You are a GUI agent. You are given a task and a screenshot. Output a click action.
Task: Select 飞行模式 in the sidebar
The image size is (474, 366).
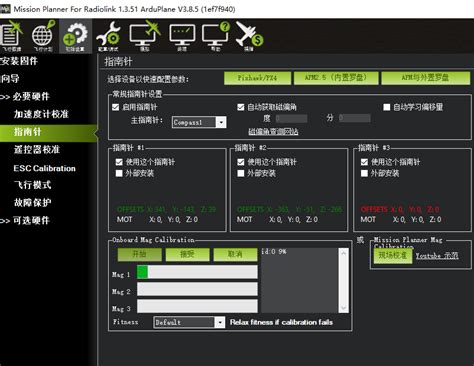coord(33,185)
